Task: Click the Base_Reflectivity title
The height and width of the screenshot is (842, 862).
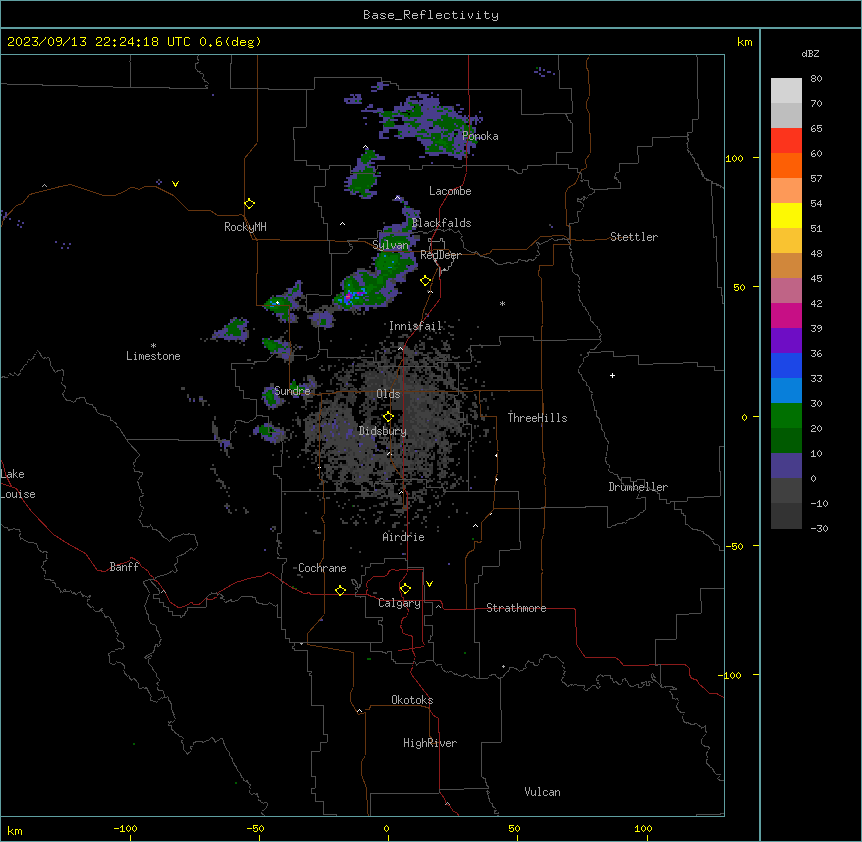Action: (431, 15)
